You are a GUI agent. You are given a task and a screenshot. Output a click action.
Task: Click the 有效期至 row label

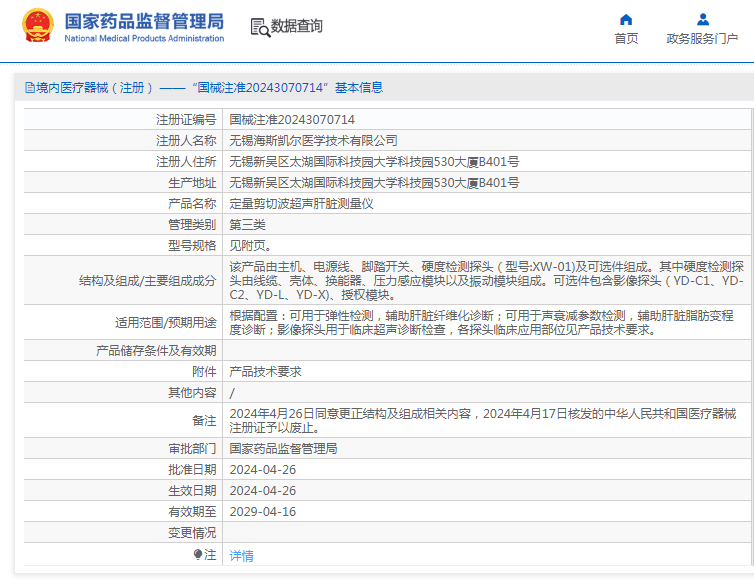[x=192, y=512]
